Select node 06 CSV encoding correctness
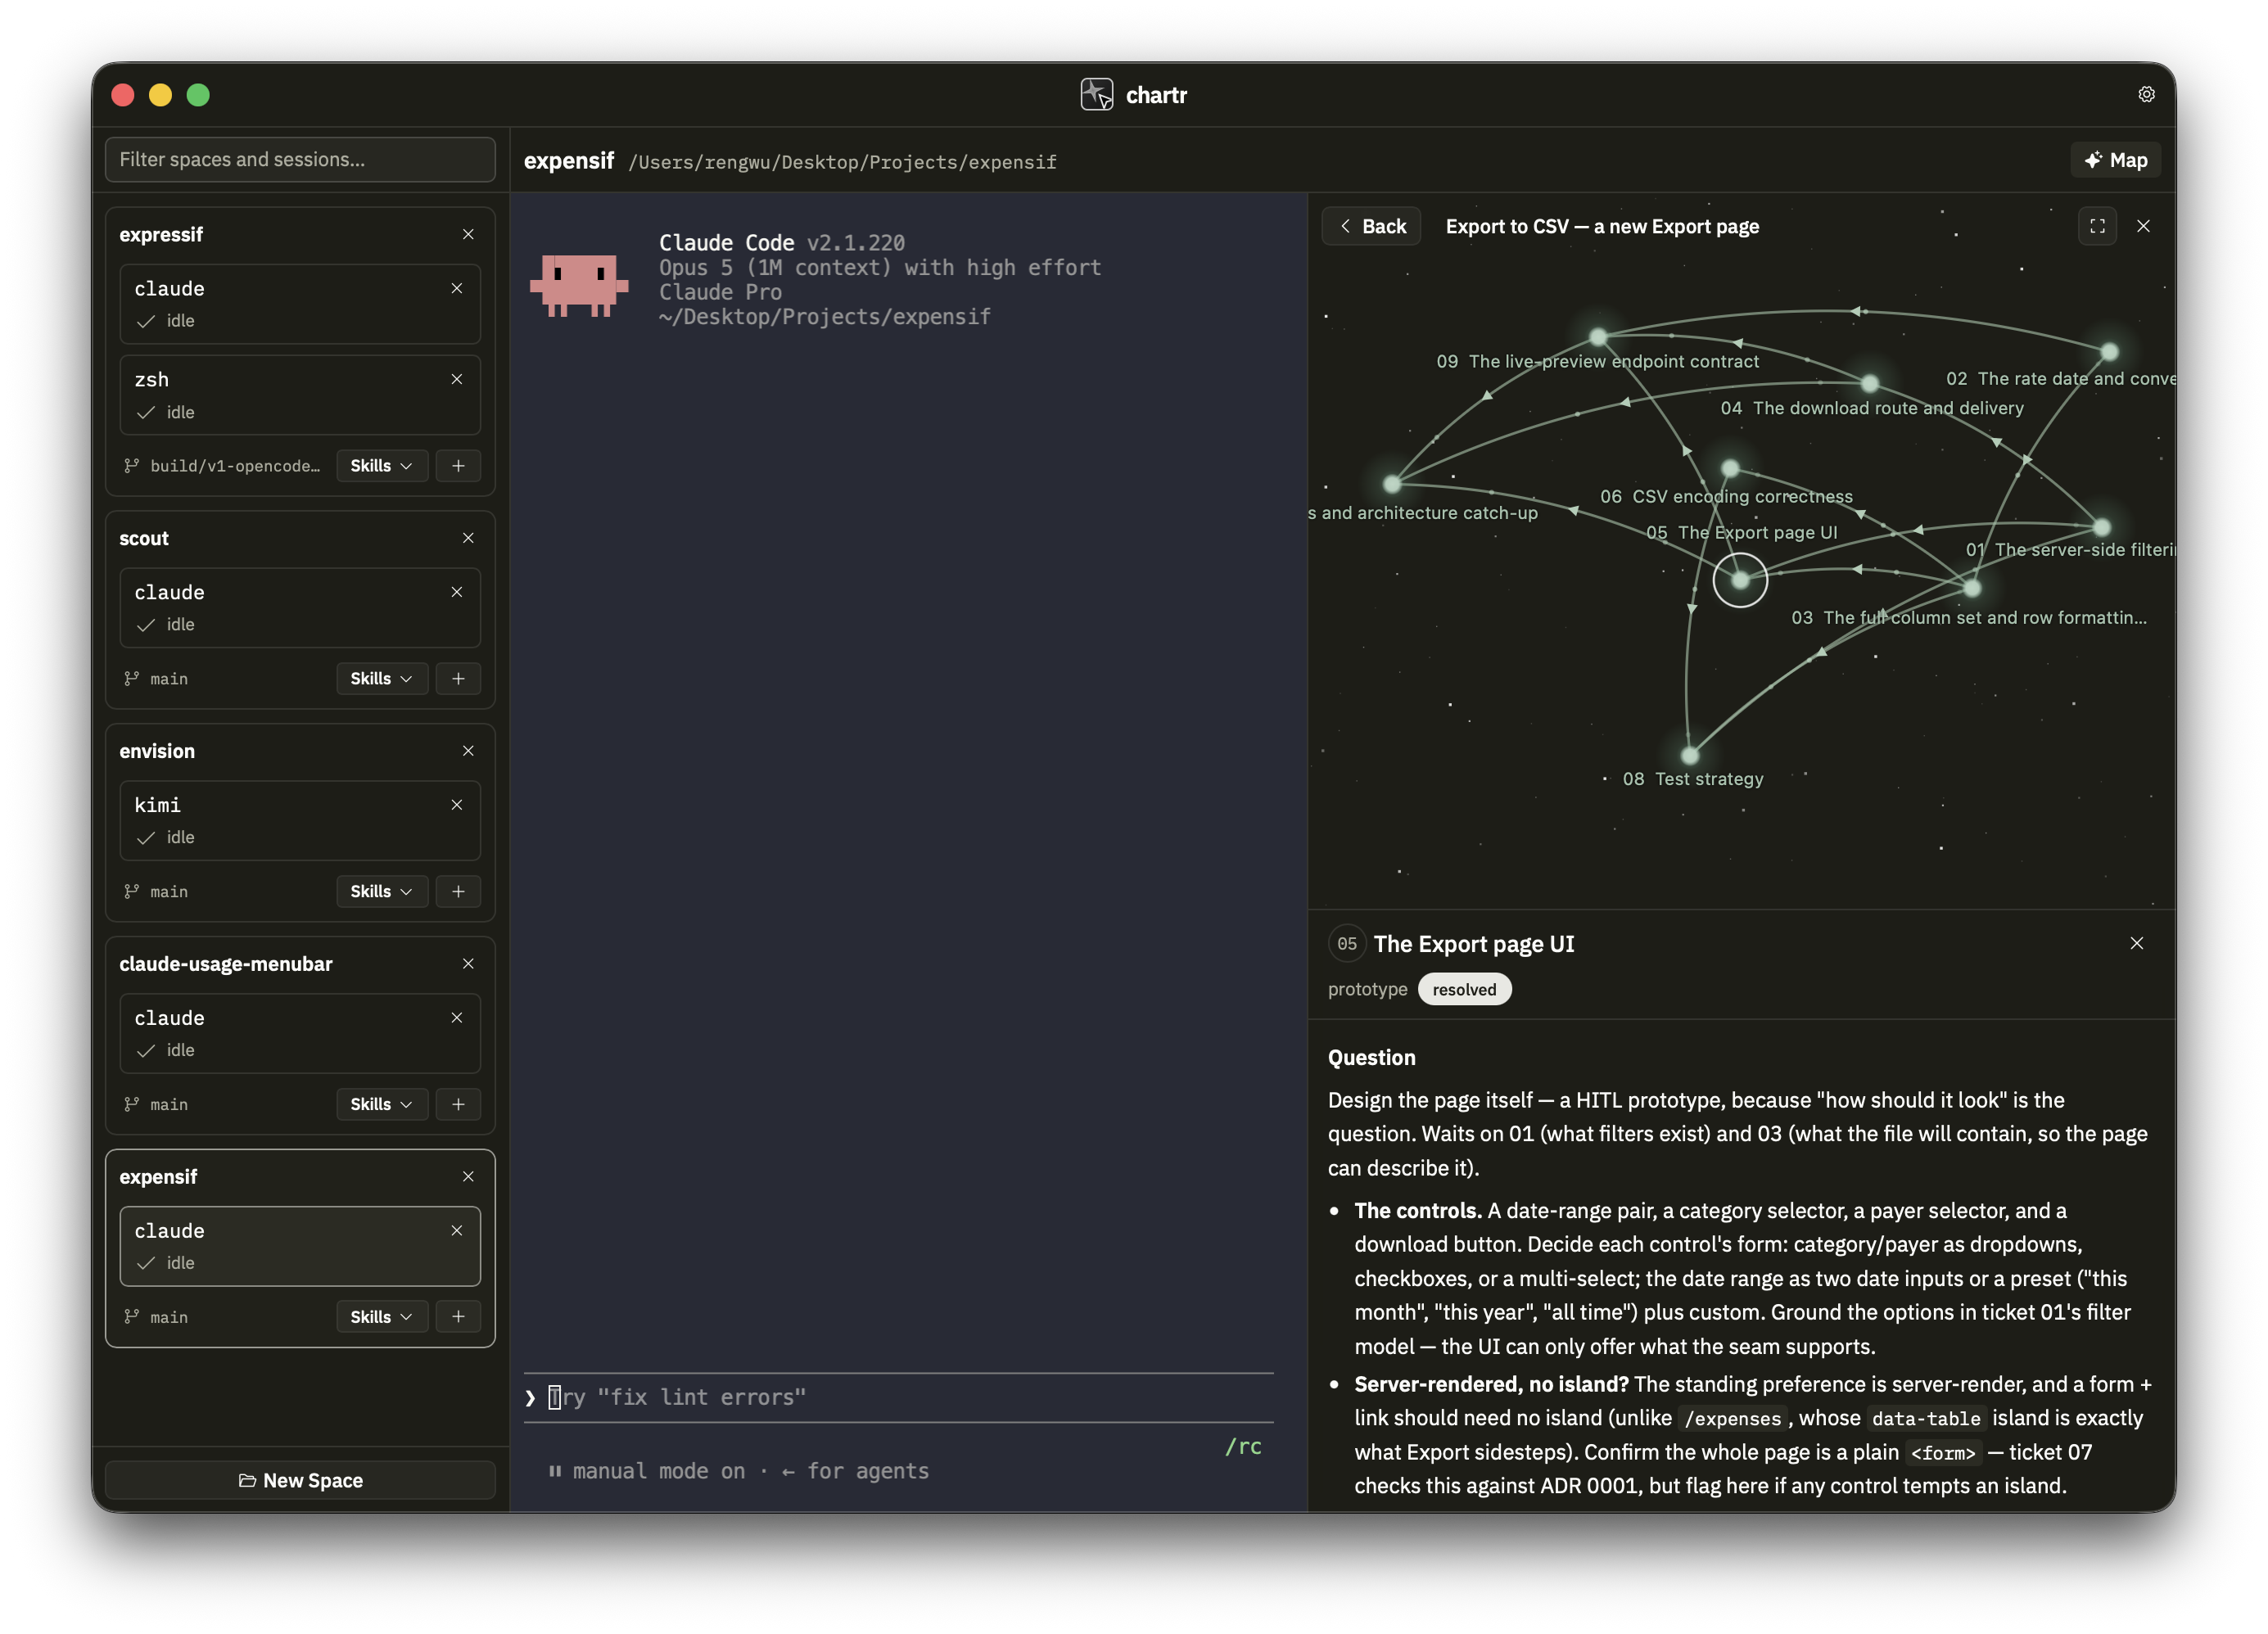This screenshot has height=1634, width=2268. [1730, 468]
